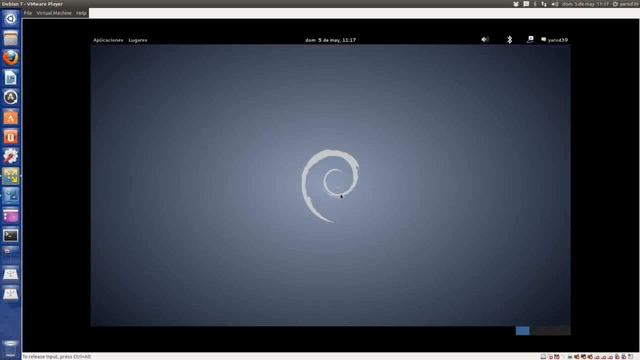Viewport: 640px width, 360px height.
Task: Open the VMware Player Help menu
Action: (x=81, y=13)
